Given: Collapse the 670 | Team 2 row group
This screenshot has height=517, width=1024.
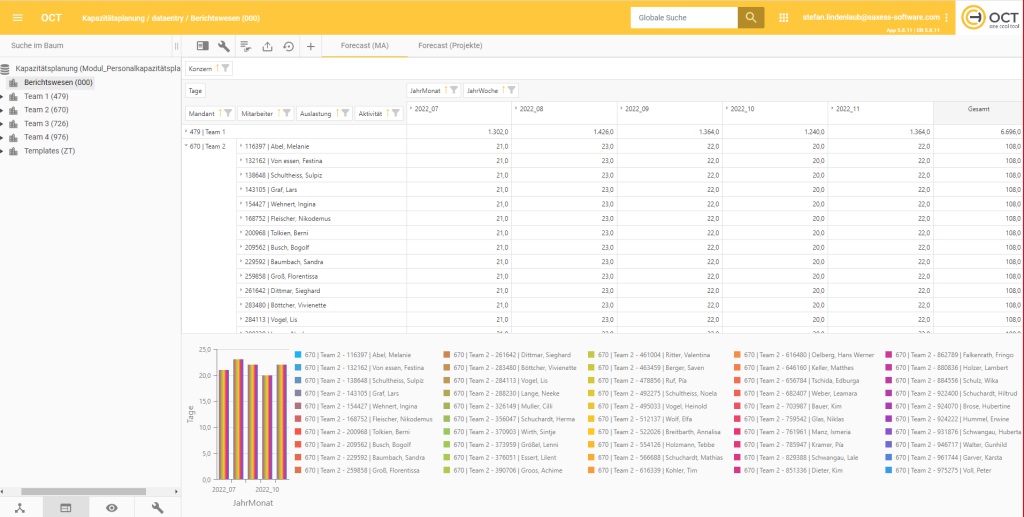Looking at the screenshot, I should coord(186,146).
